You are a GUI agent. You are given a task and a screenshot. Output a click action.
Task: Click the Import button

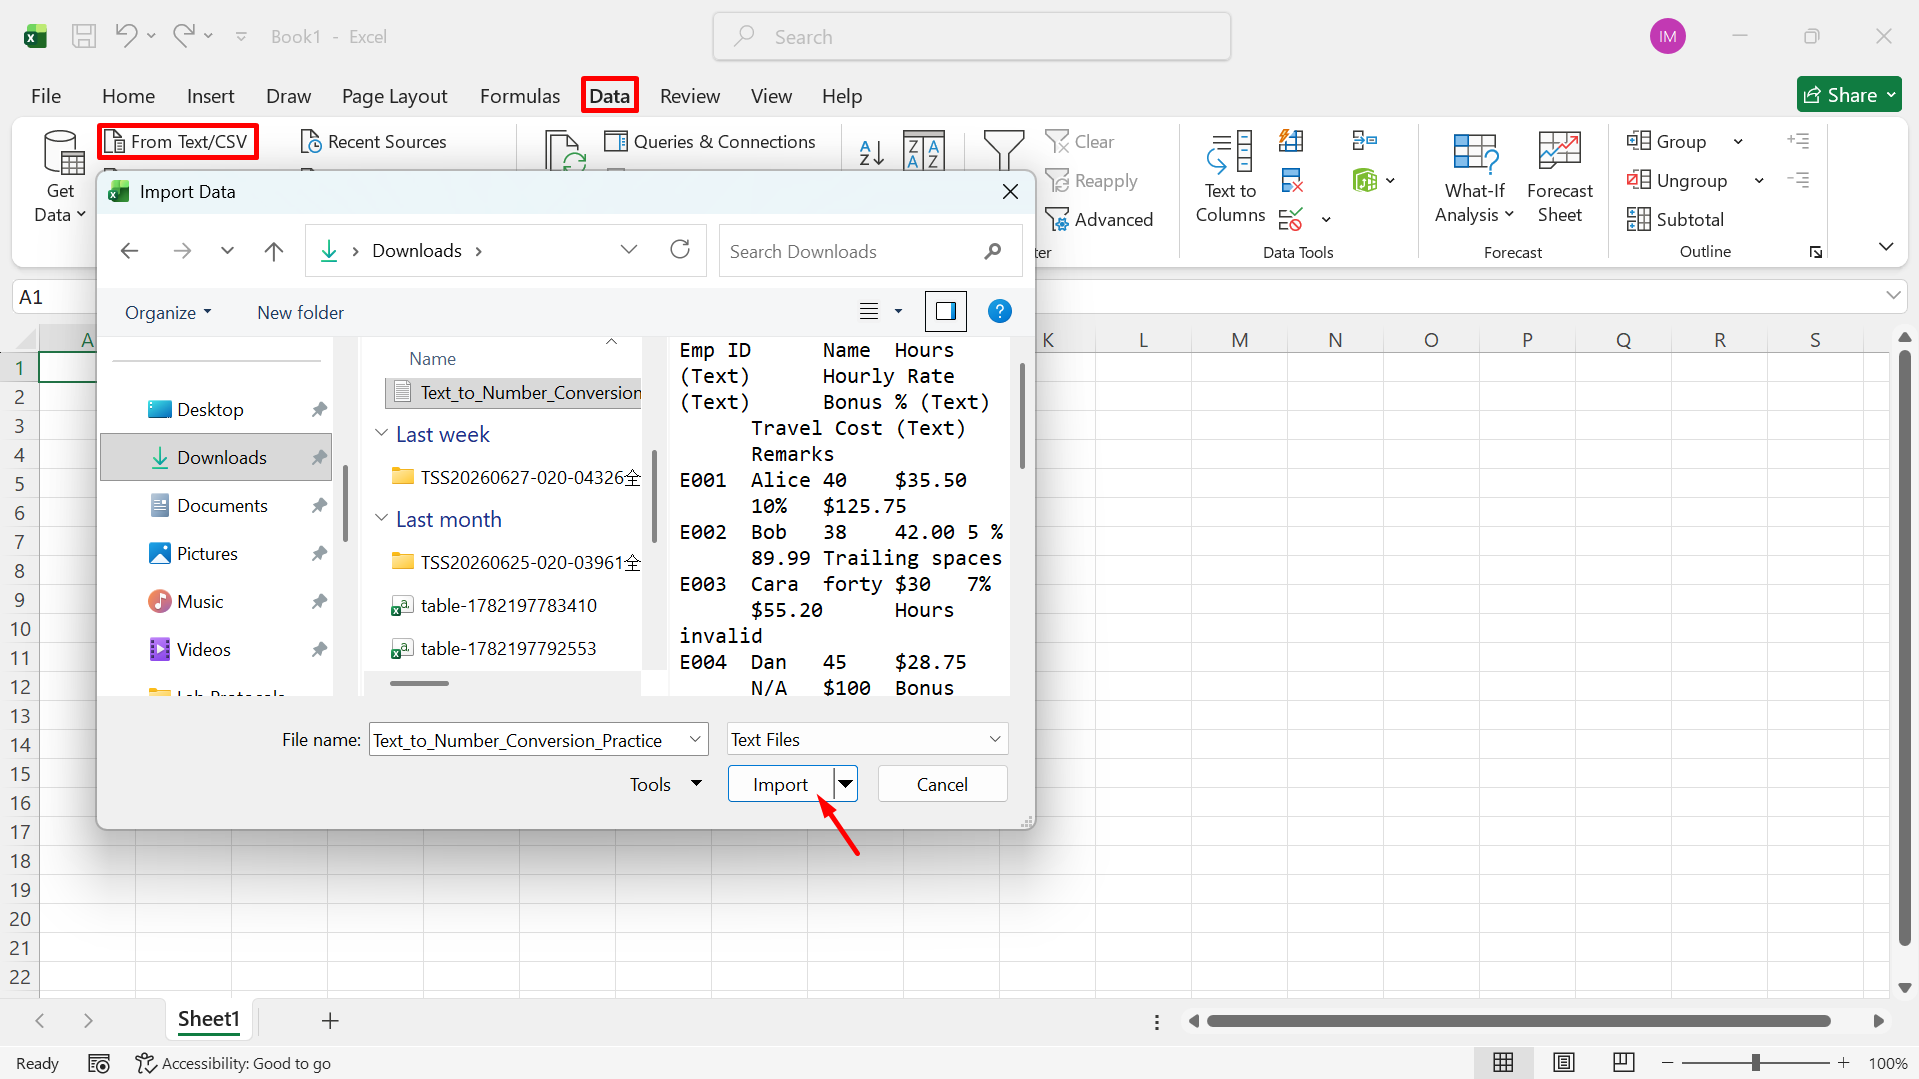(780, 784)
